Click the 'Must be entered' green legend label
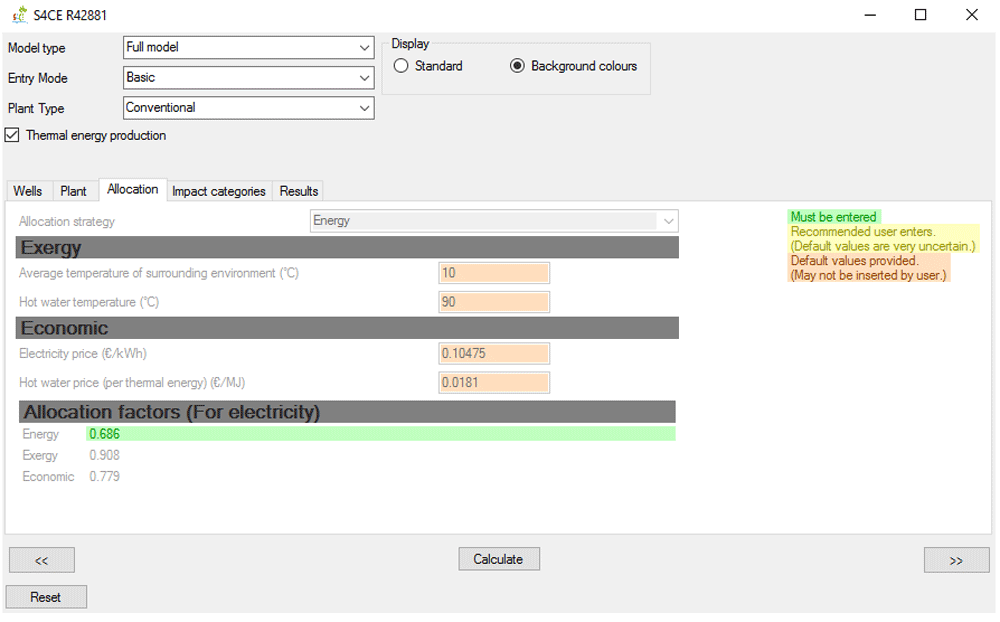This screenshot has height=622, width=1000. click(x=834, y=217)
